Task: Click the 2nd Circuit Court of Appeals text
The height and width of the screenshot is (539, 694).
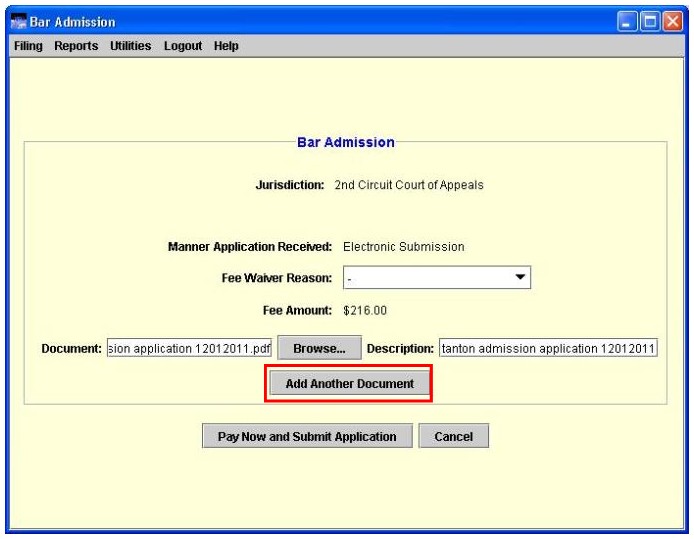Action: pyautogui.click(x=409, y=185)
